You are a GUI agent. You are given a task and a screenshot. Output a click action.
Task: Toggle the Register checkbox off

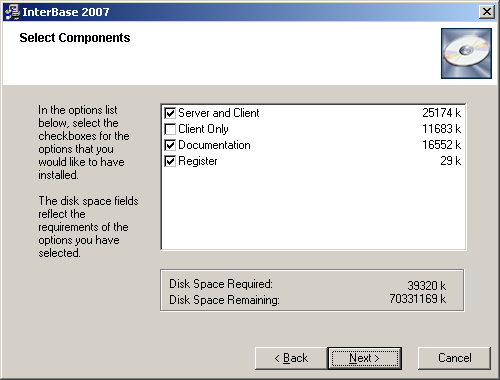pos(170,161)
